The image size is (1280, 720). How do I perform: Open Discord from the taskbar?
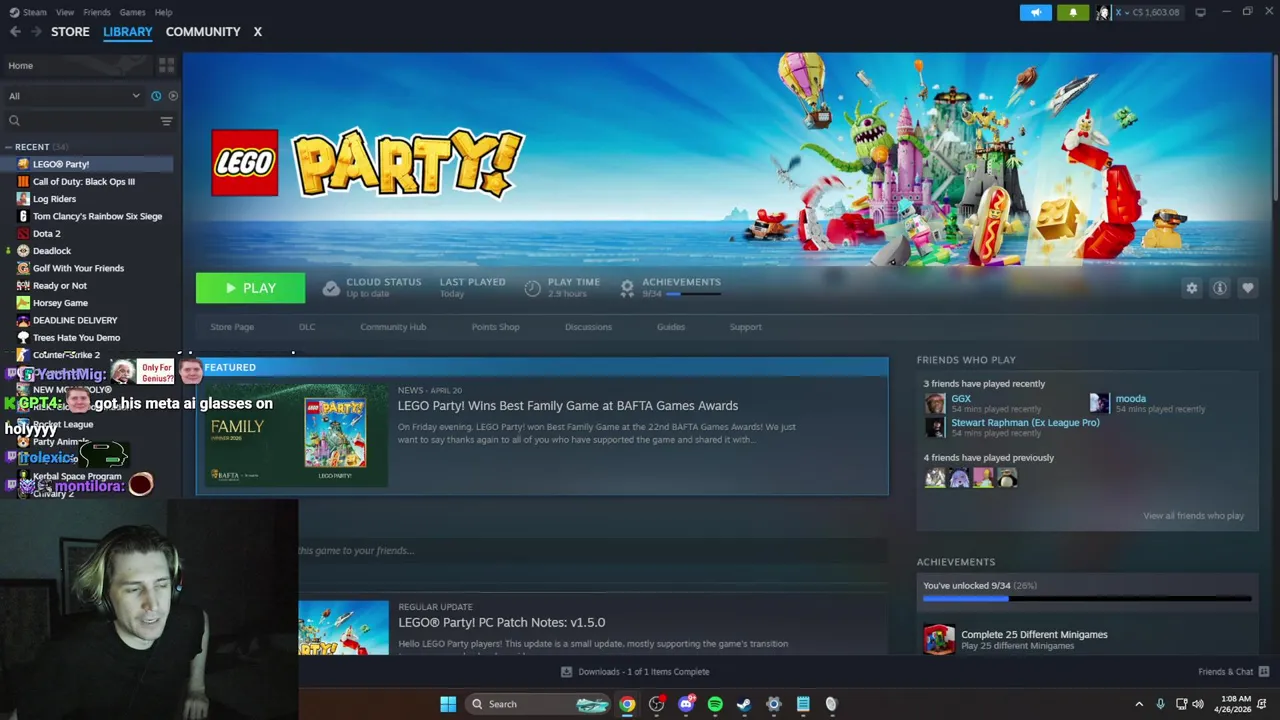click(686, 704)
